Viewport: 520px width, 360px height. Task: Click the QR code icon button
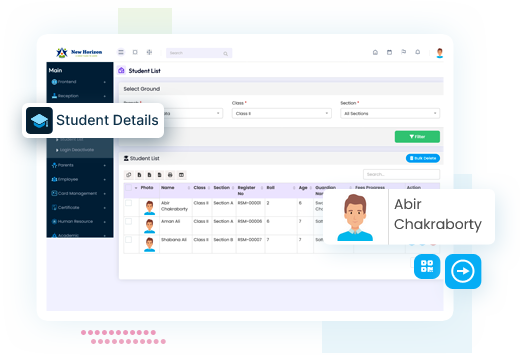click(427, 266)
